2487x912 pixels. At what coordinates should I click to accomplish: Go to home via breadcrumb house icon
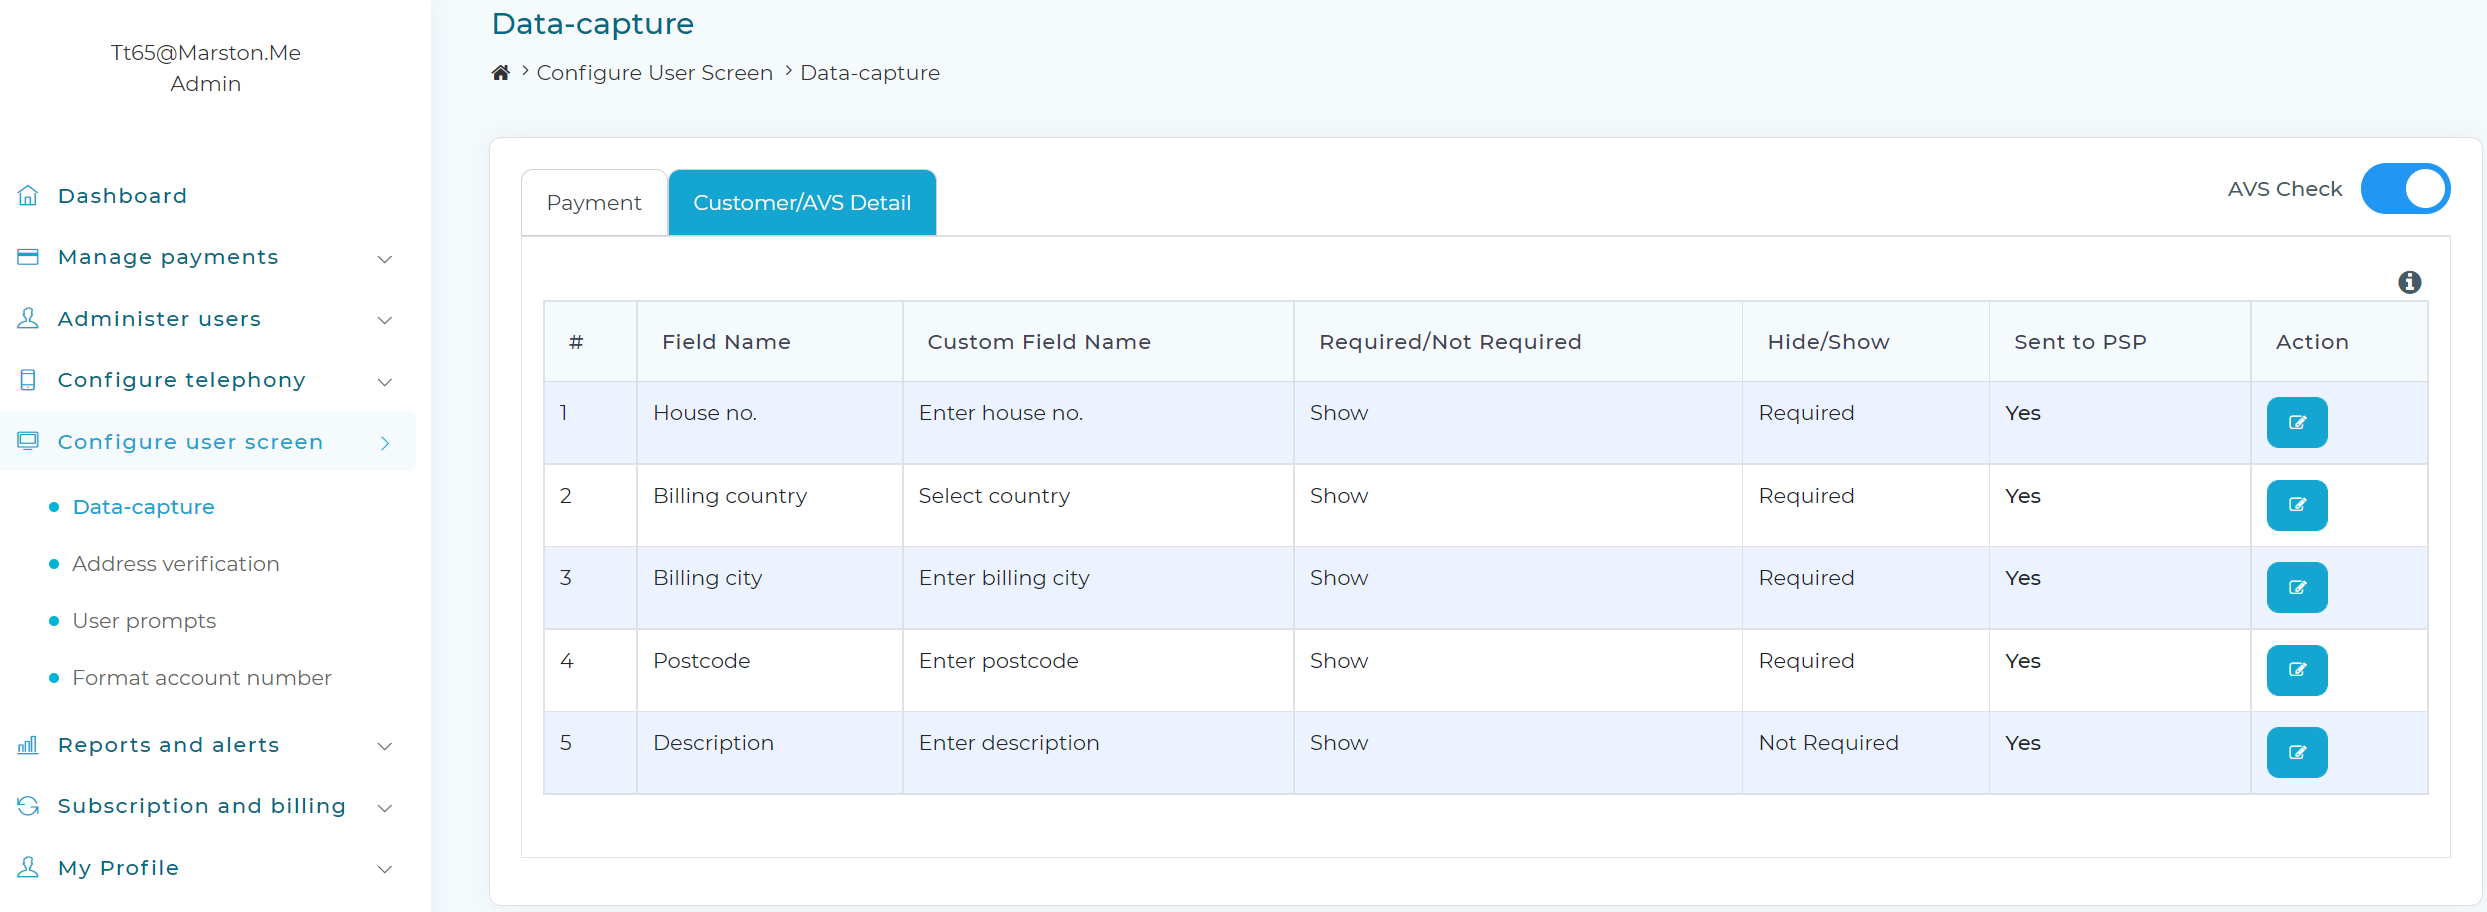501,73
